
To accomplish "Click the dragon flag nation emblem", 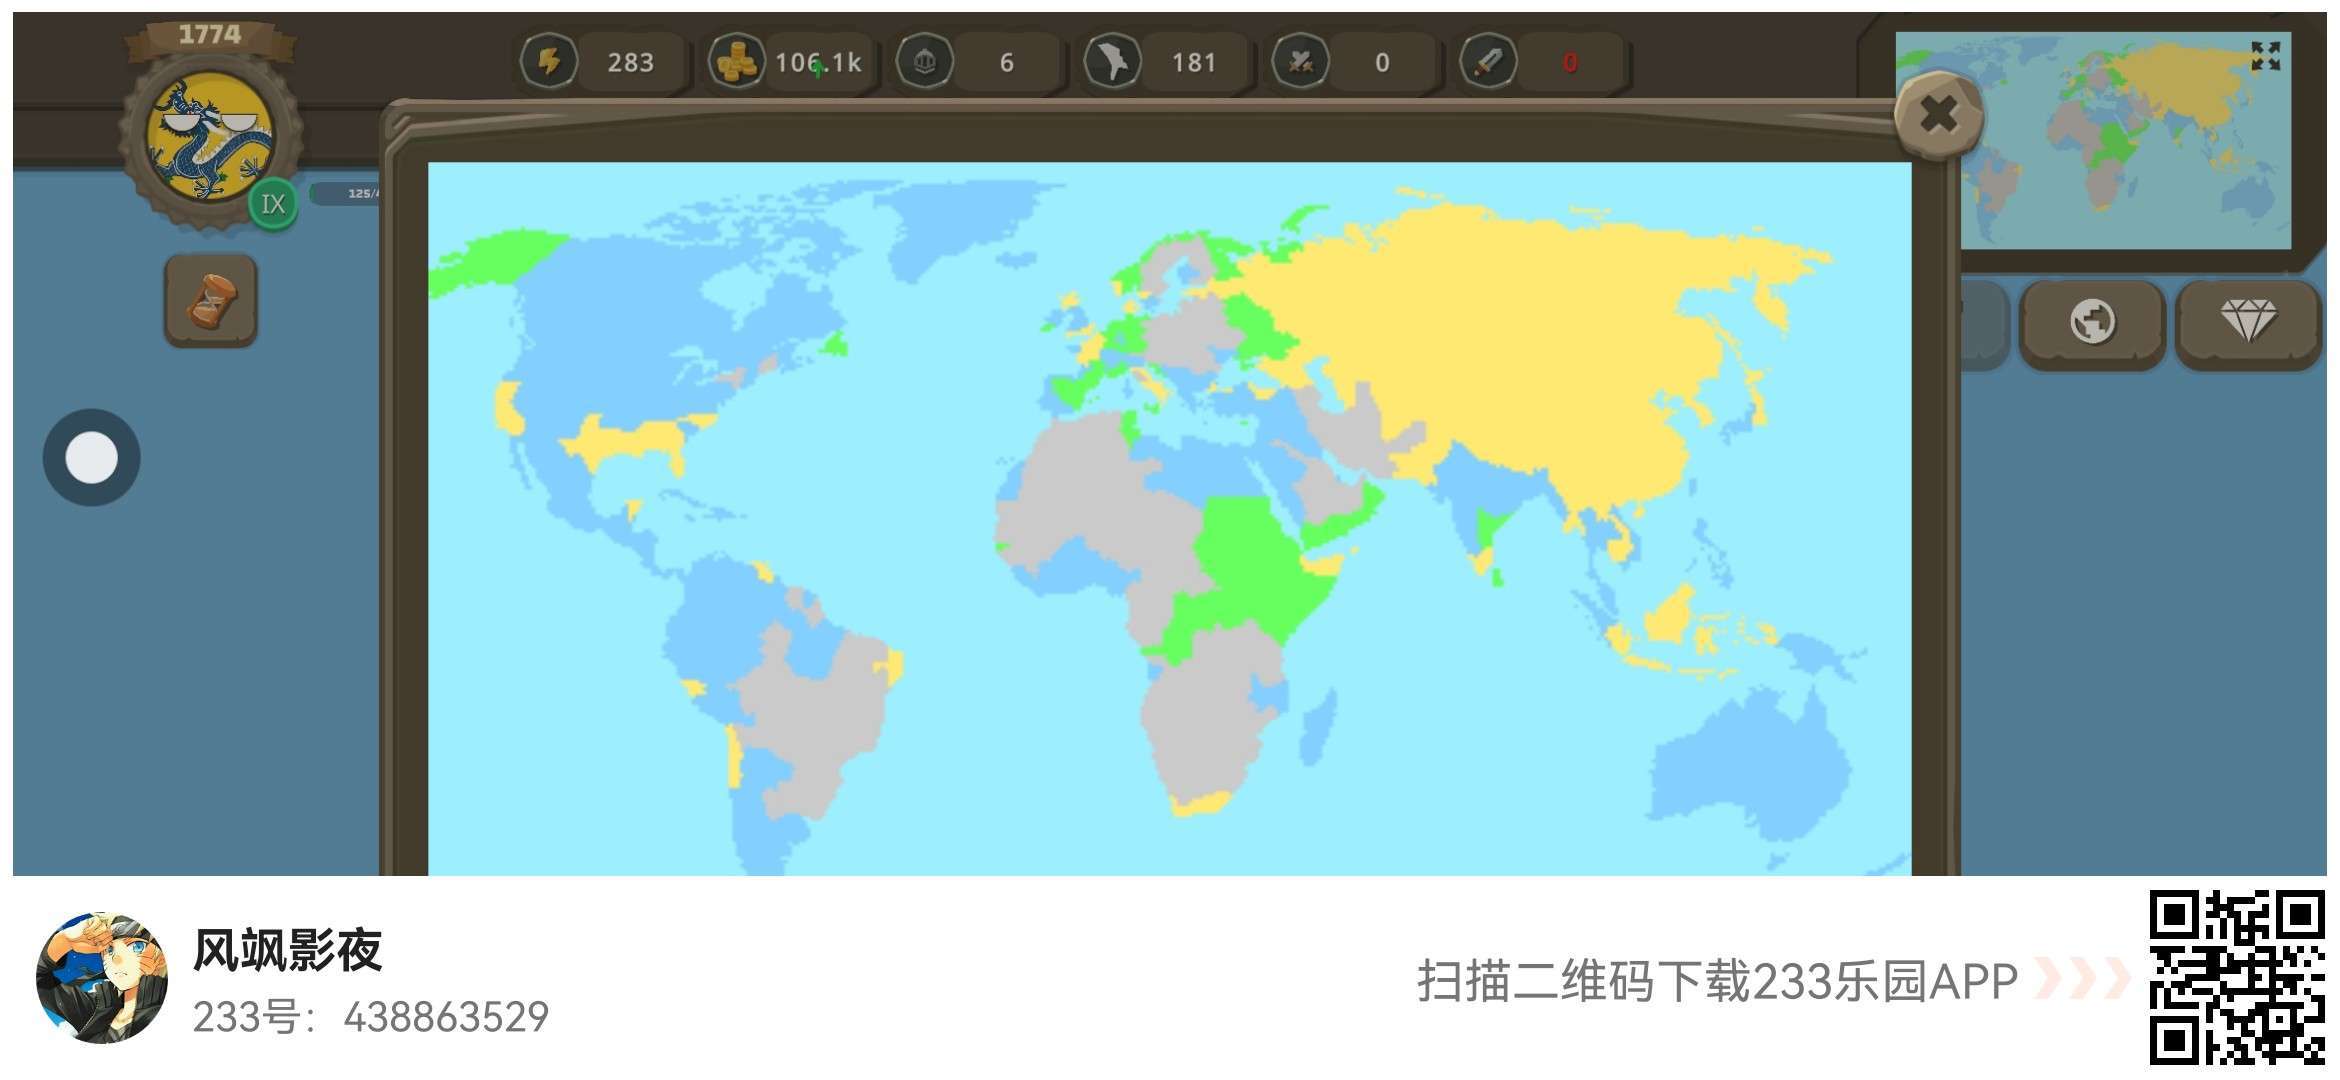I will (x=209, y=137).
